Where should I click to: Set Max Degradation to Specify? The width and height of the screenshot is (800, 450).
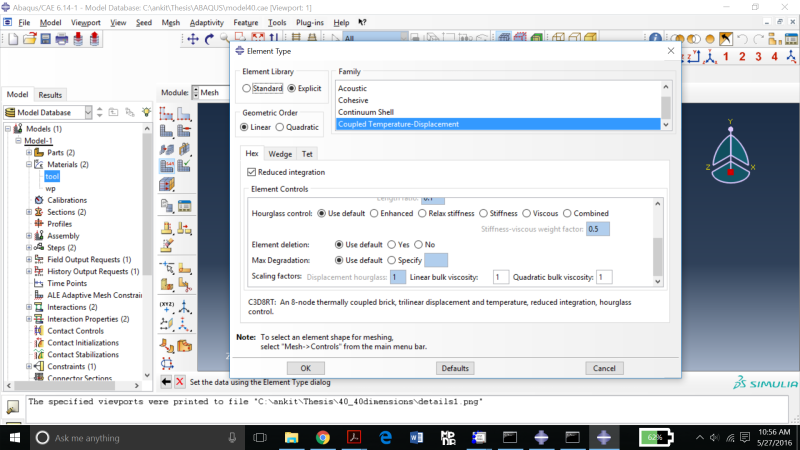coord(391,260)
